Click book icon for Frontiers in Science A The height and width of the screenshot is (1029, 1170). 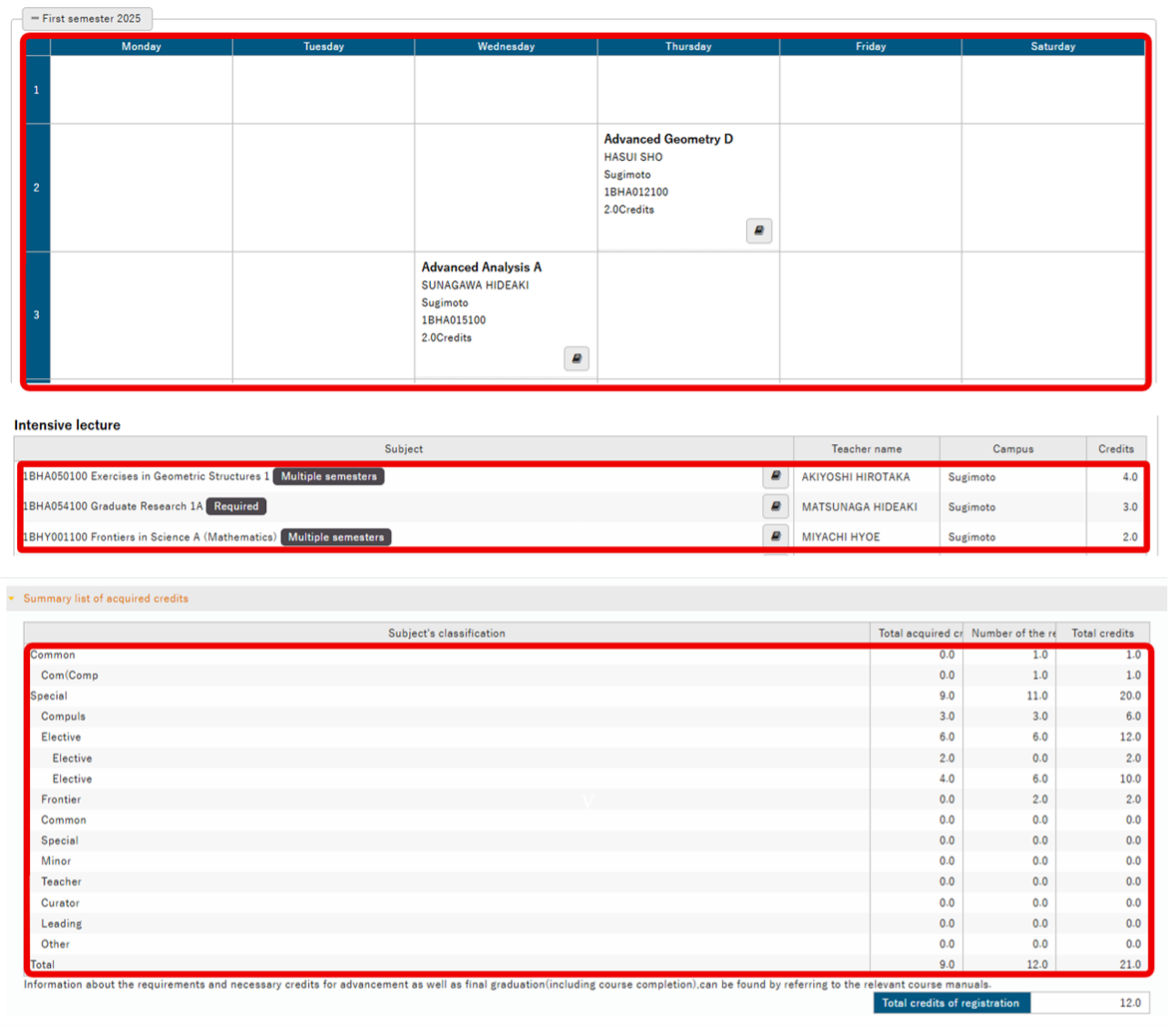[775, 537]
